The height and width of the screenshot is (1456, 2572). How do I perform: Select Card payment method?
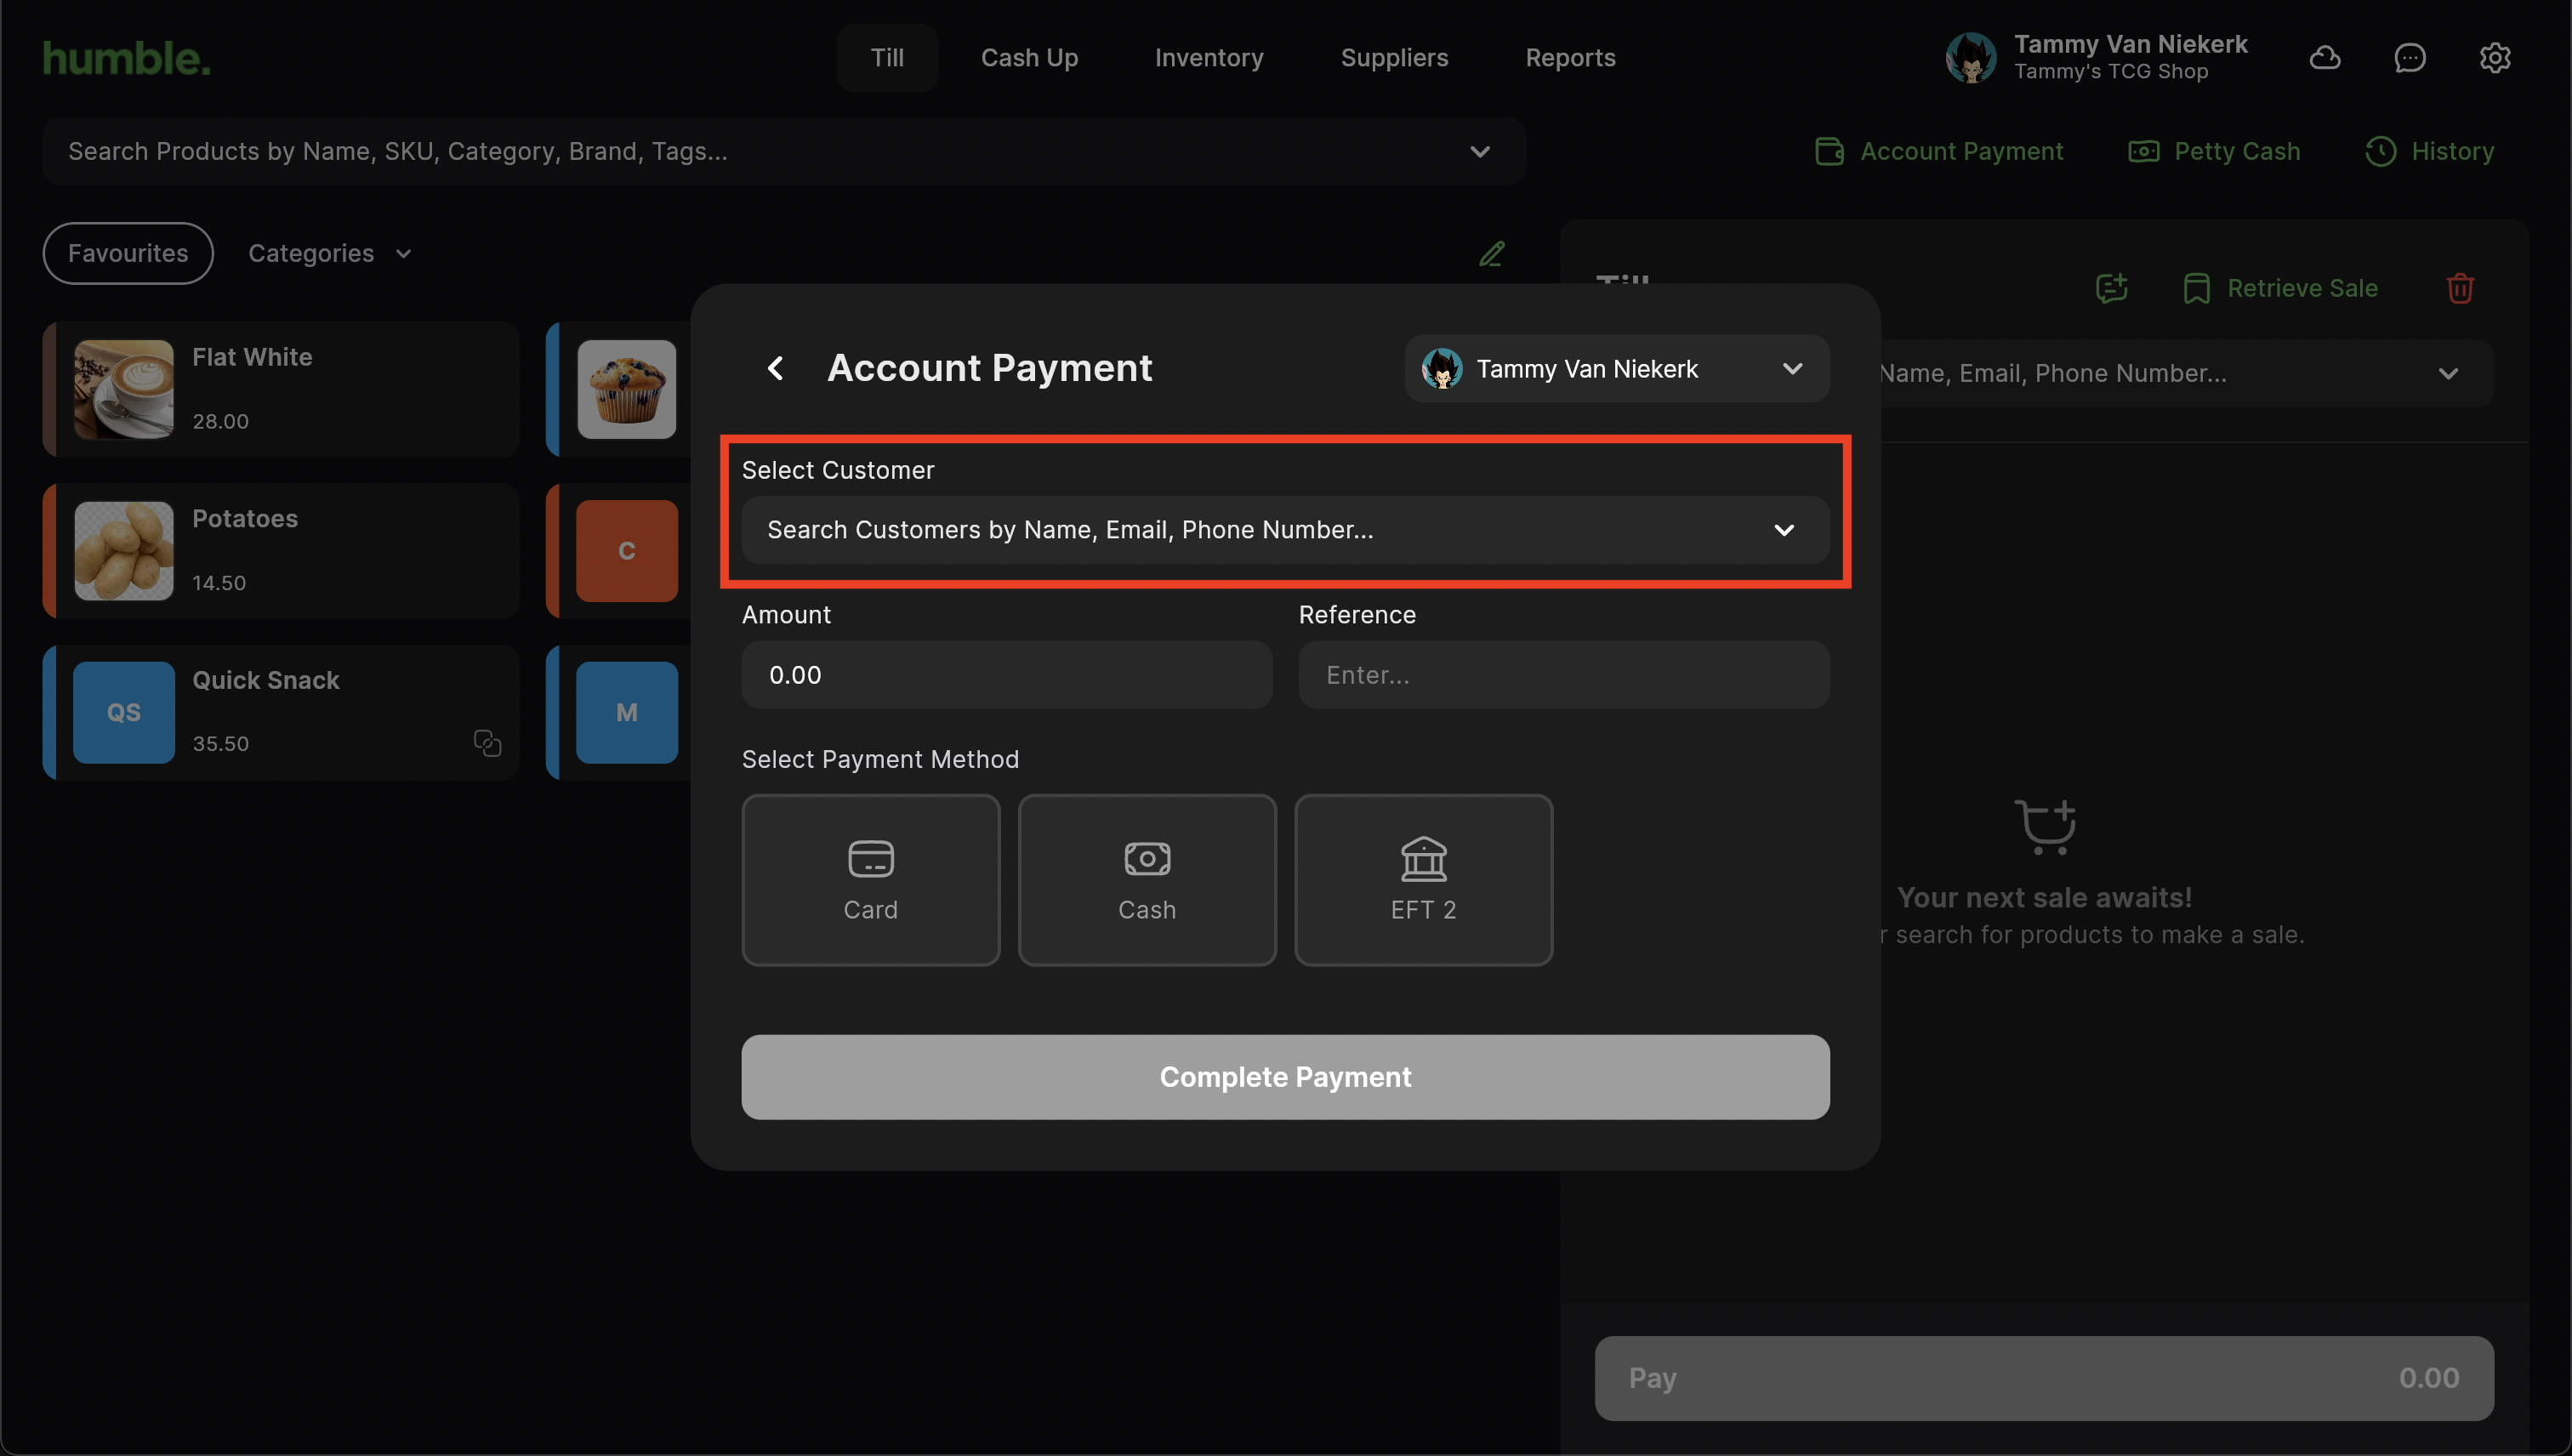[x=870, y=880]
